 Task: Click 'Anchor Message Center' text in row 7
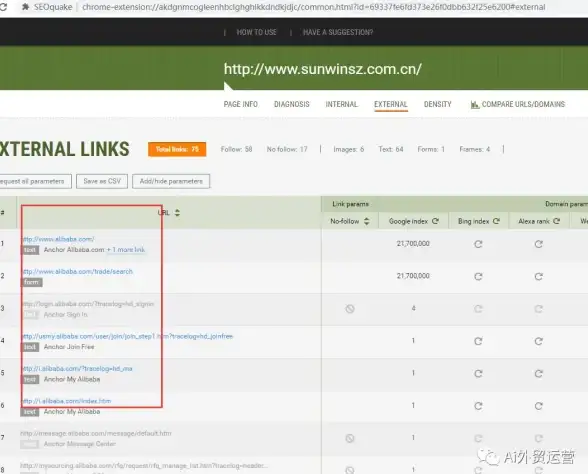pyautogui.click(x=80, y=444)
